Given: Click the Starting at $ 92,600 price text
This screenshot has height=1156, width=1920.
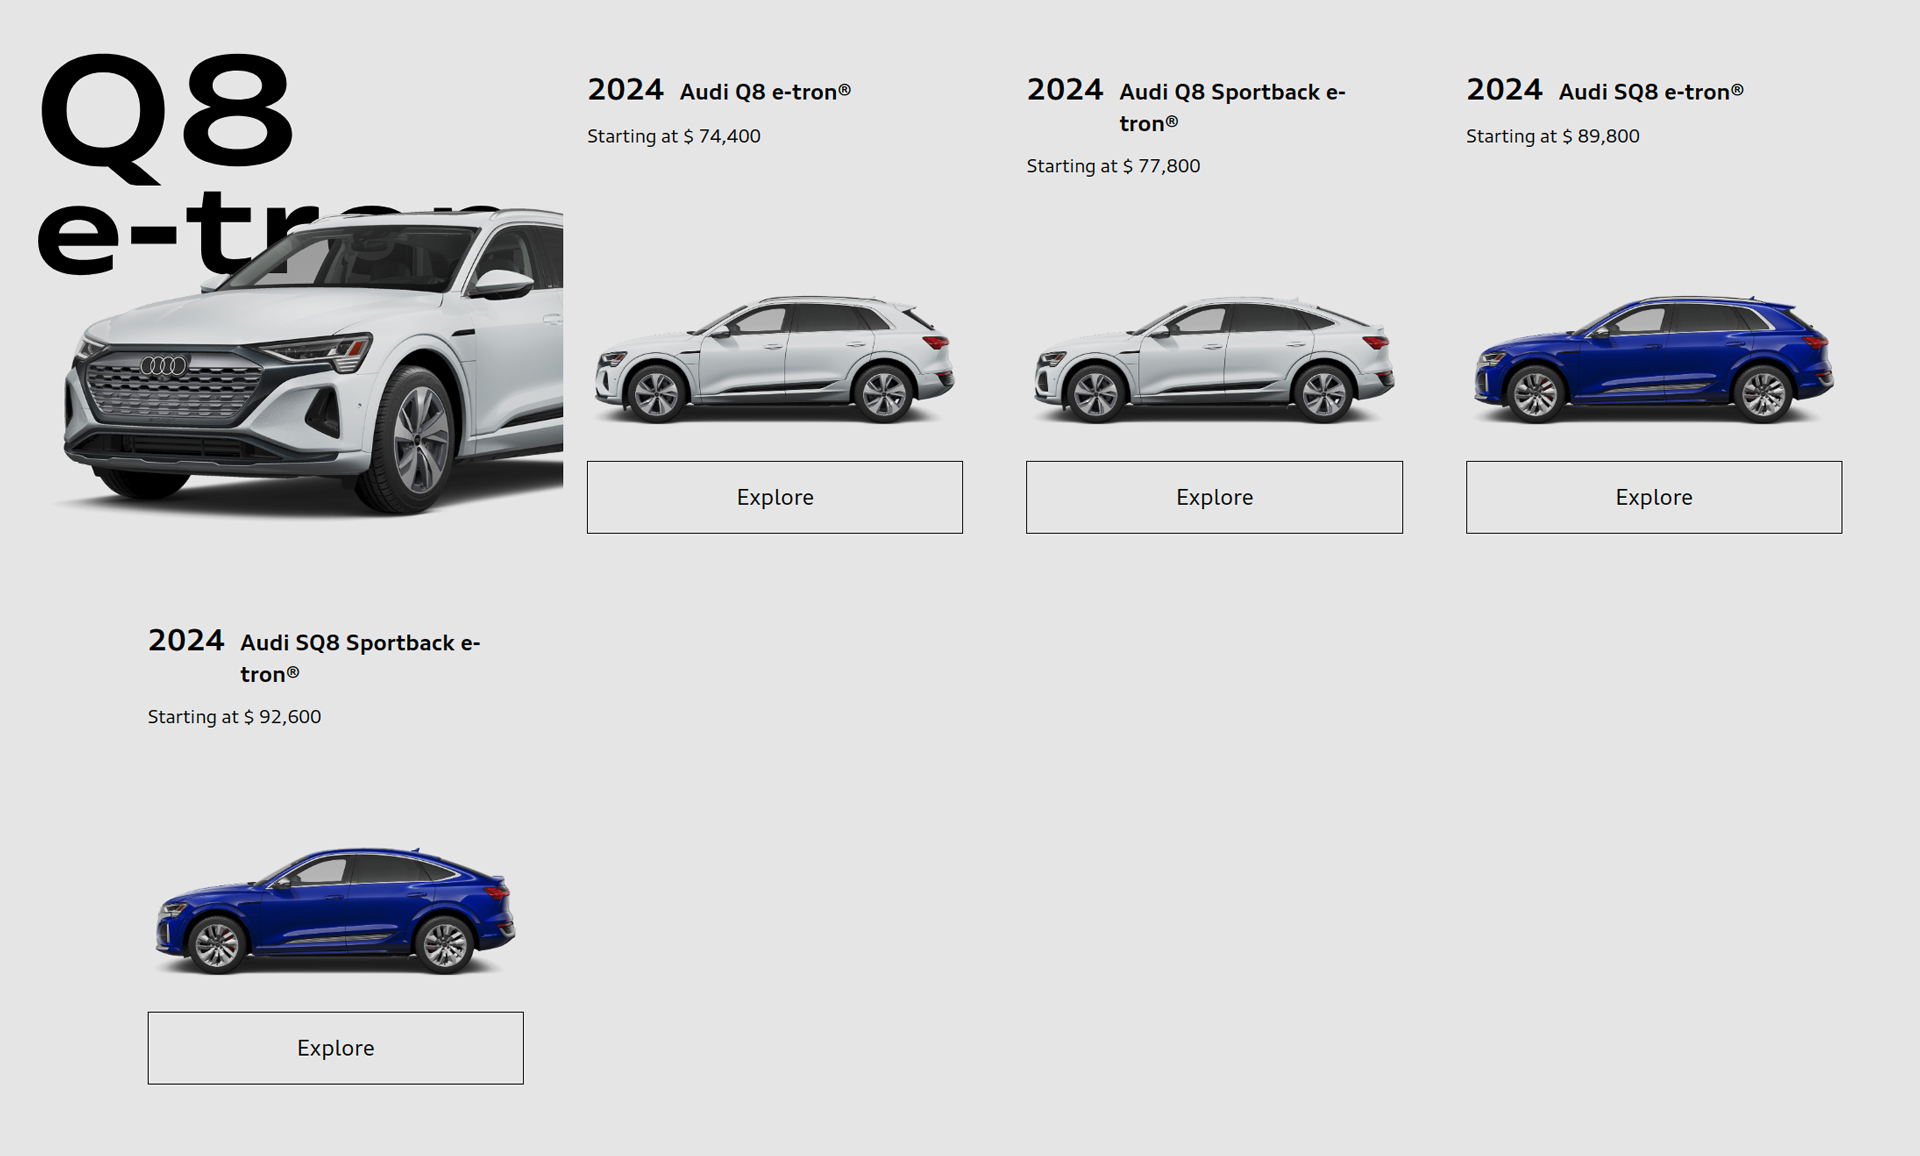Looking at the screenshot, I should pyautogui.click(x=234, y=717).
